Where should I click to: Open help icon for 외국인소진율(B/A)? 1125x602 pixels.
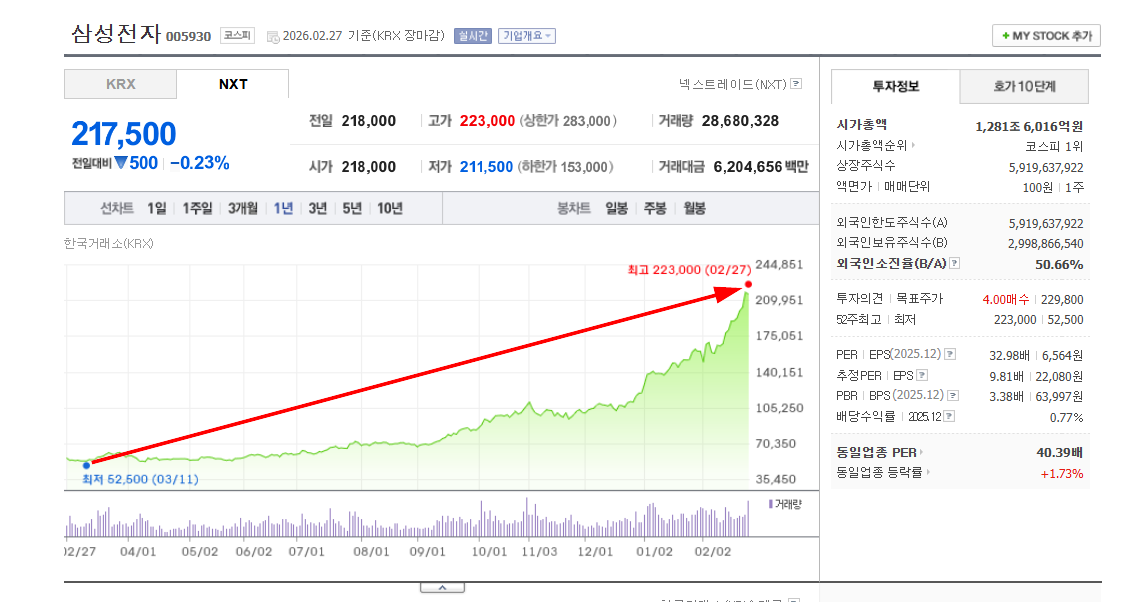tap(954, 263)
